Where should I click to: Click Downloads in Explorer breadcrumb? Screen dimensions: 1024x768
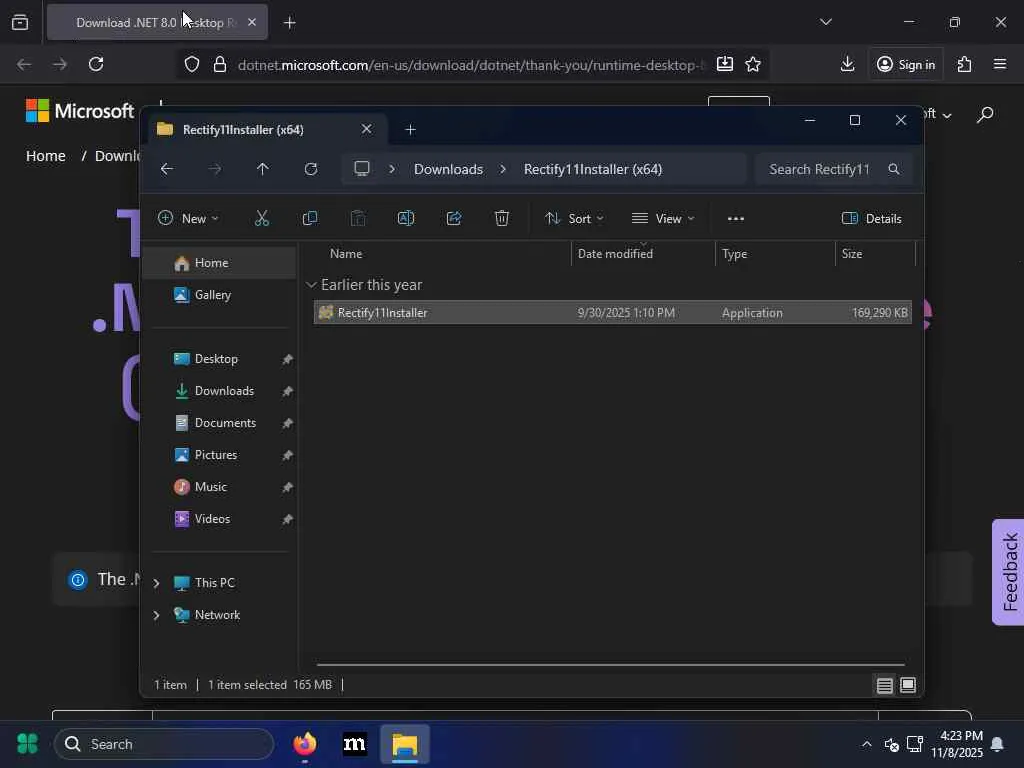coord(449,169)
